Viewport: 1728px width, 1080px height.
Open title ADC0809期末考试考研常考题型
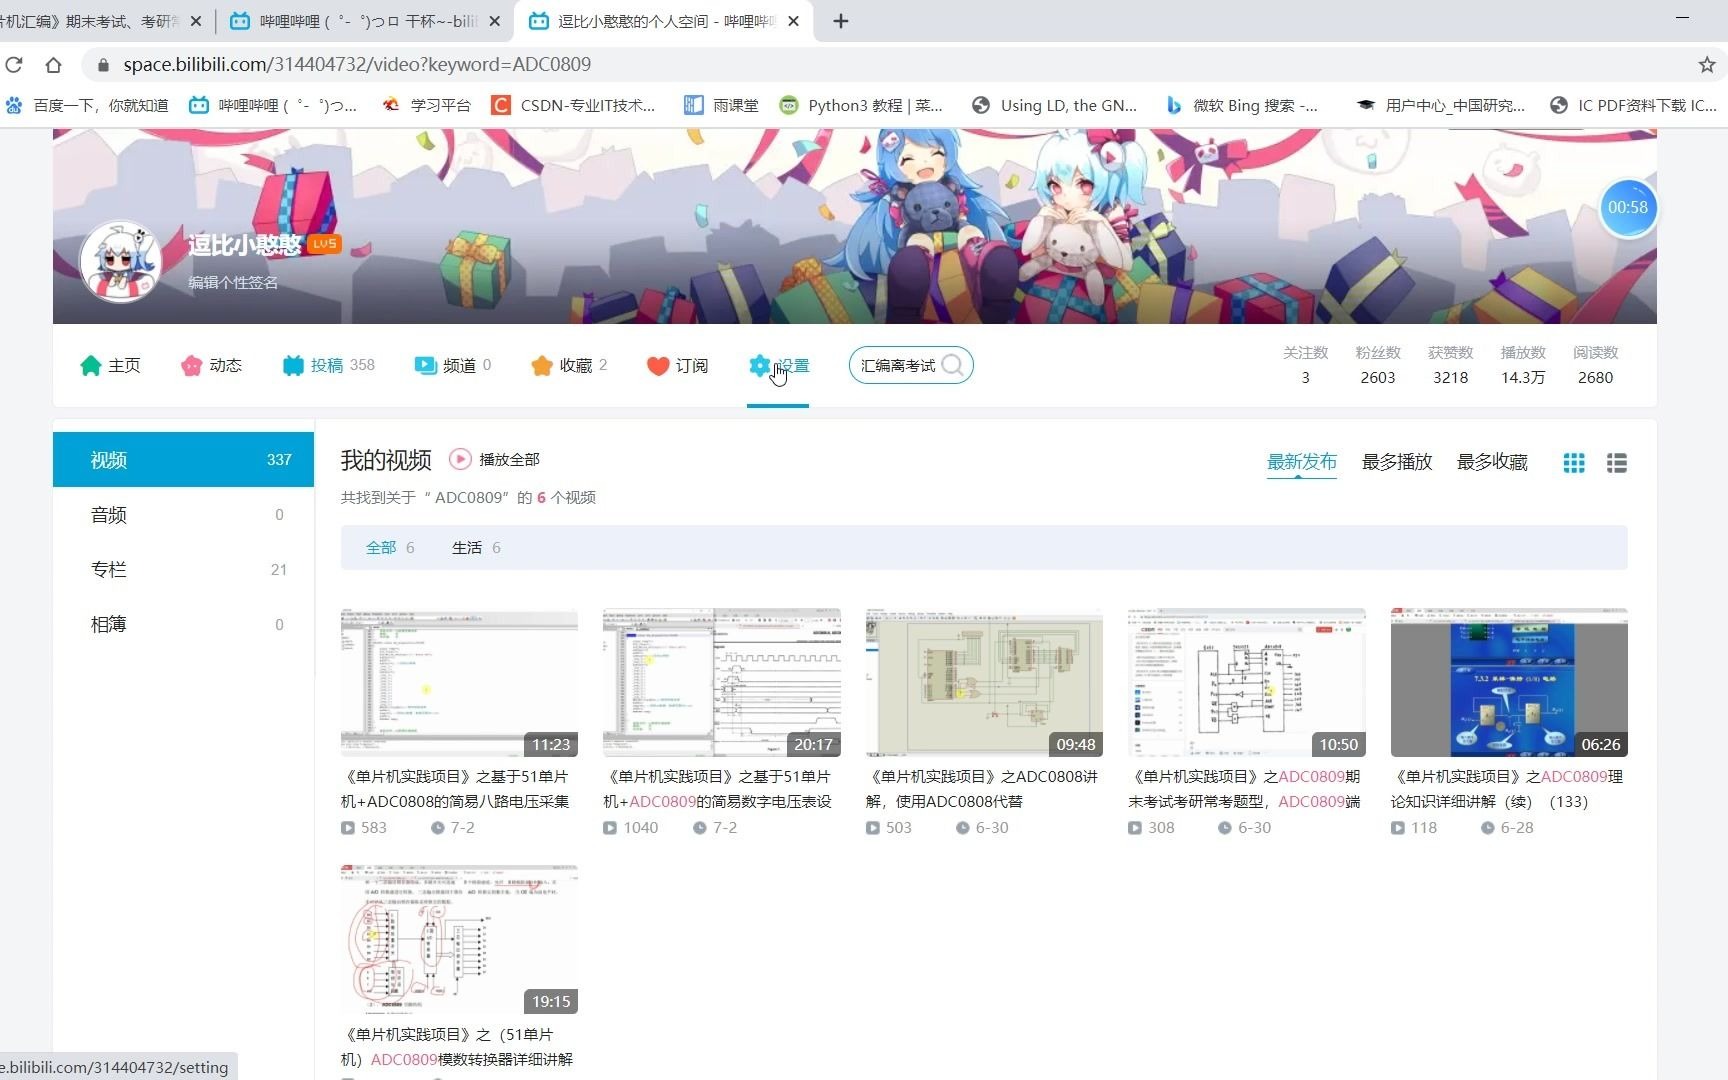tap(1245, 789)
